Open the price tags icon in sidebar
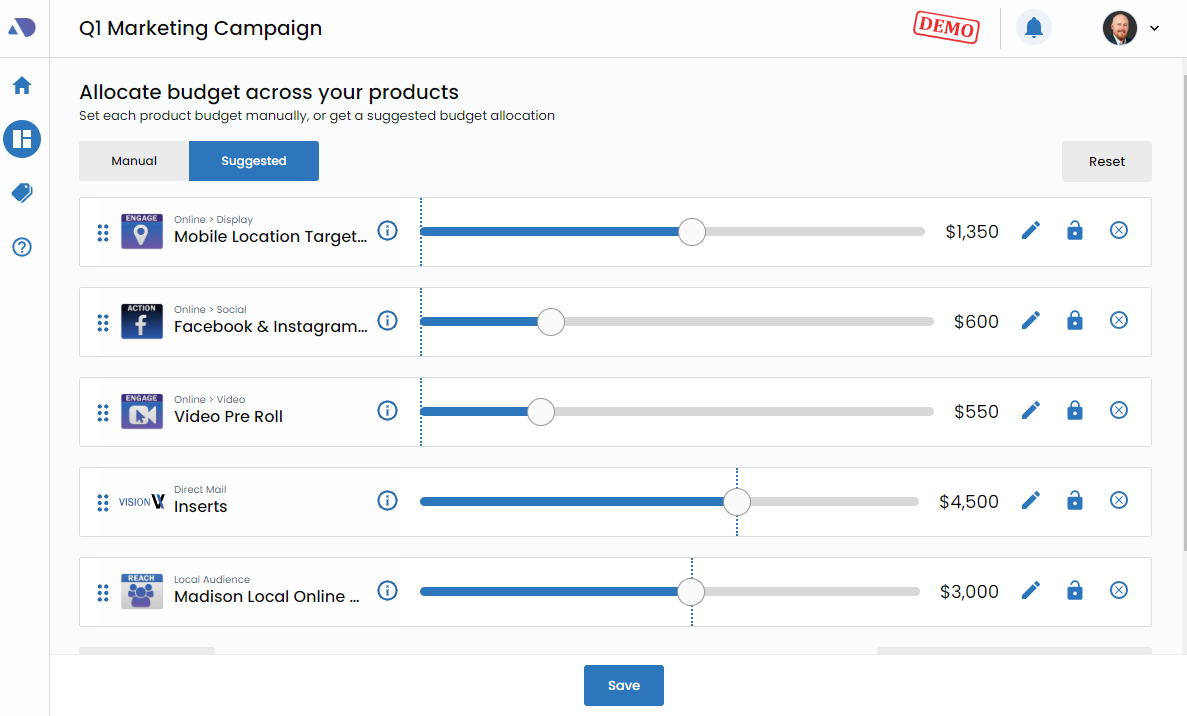Viewport: 1187px width, 716px height. tap(22, 193)
